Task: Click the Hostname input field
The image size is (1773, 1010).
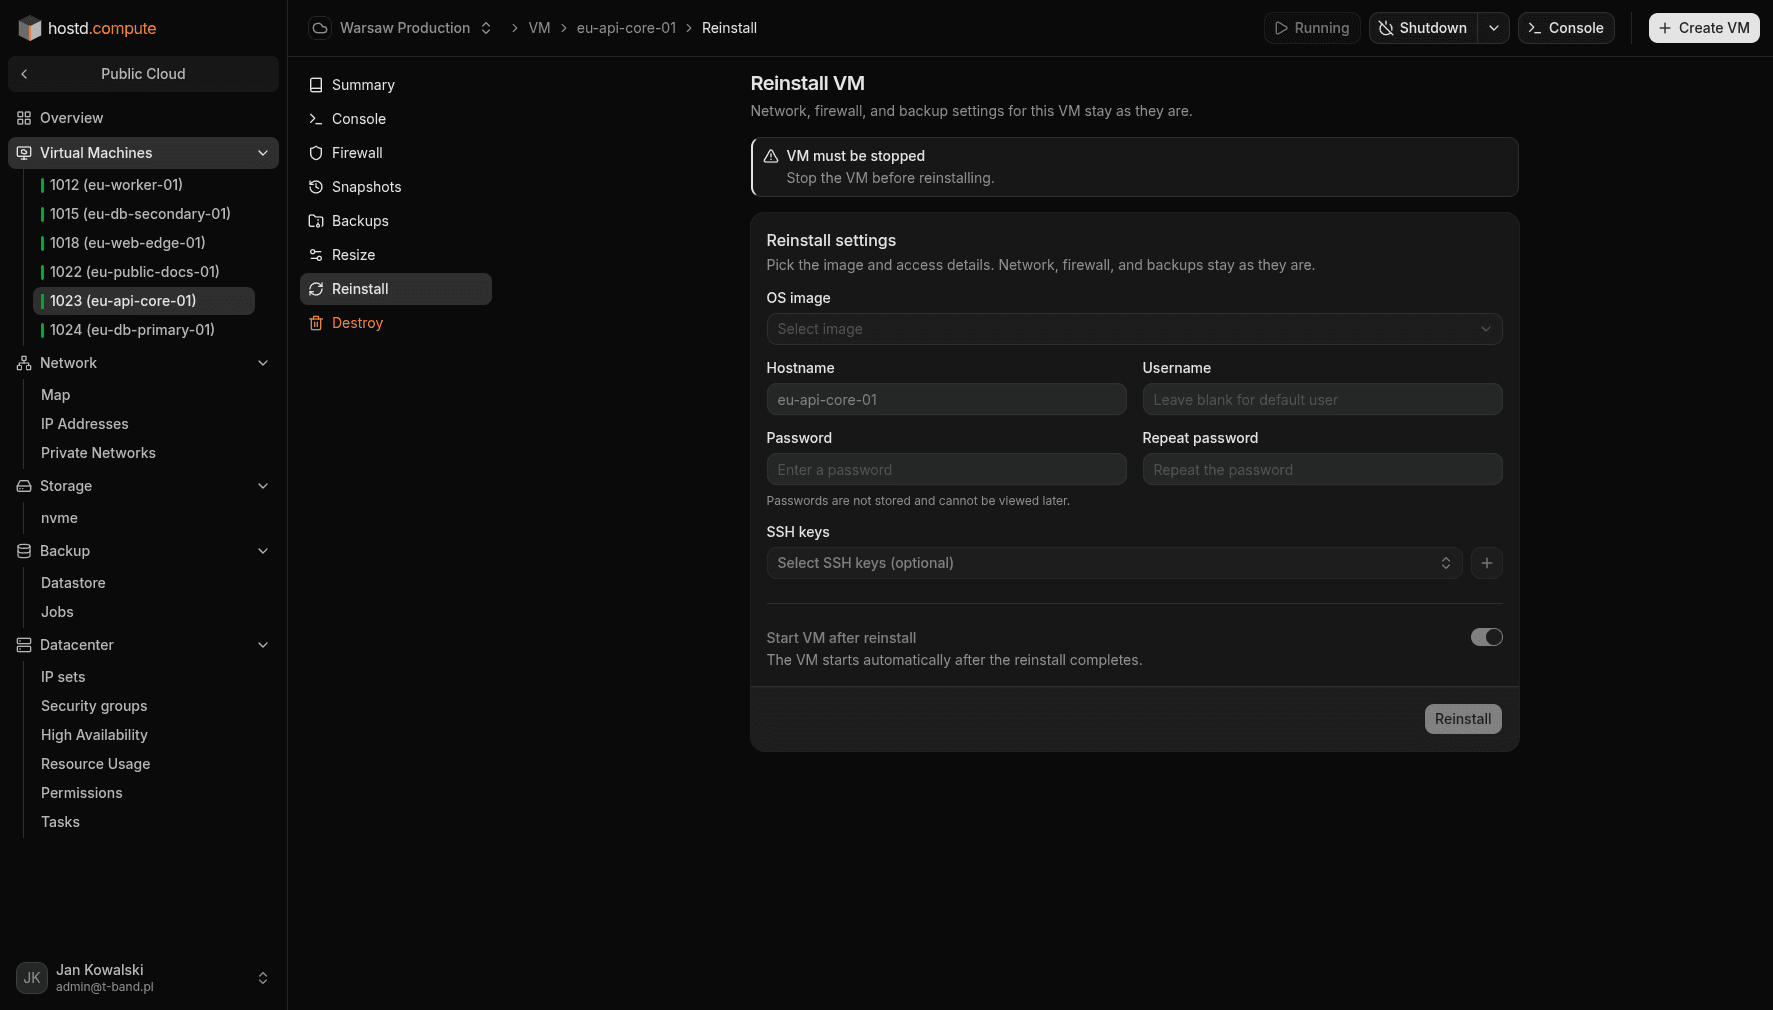Action: 946,399
